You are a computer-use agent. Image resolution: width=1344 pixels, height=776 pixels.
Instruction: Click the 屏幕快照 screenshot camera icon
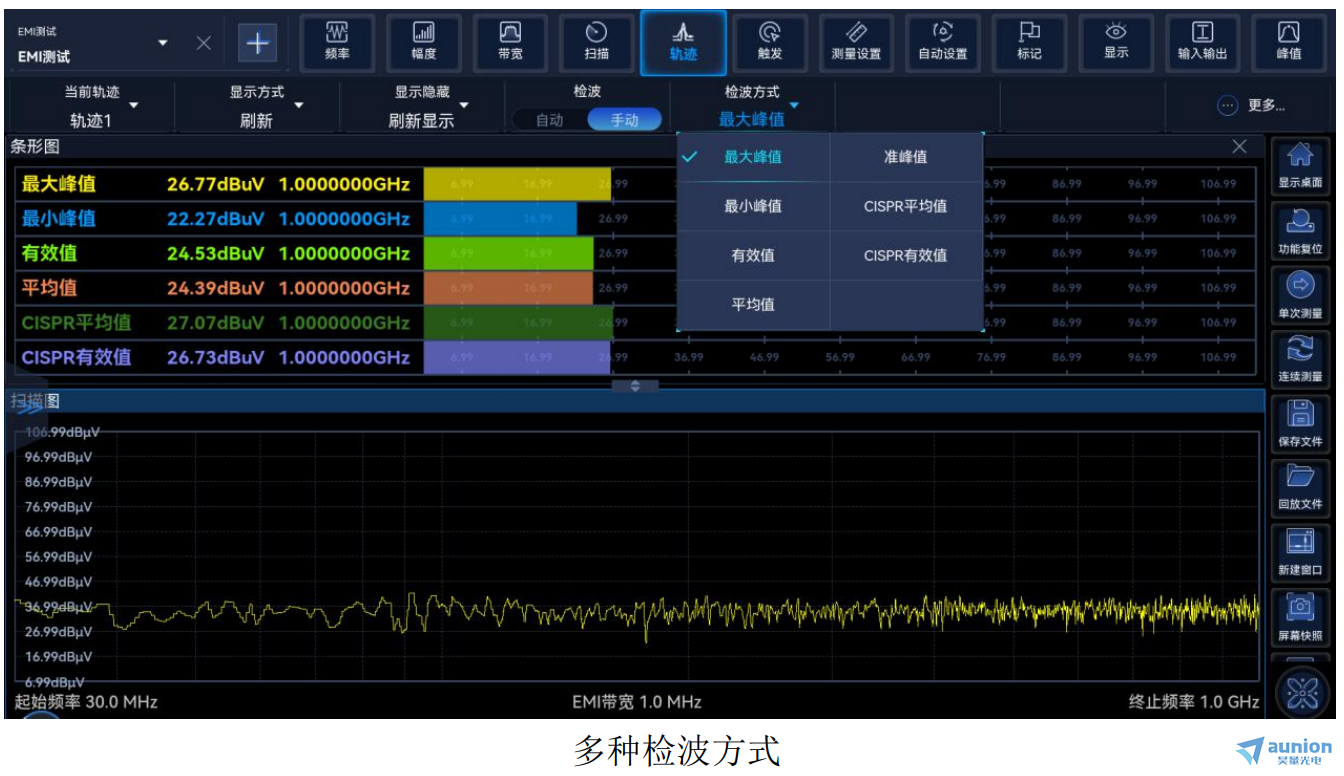(1300, 615)
